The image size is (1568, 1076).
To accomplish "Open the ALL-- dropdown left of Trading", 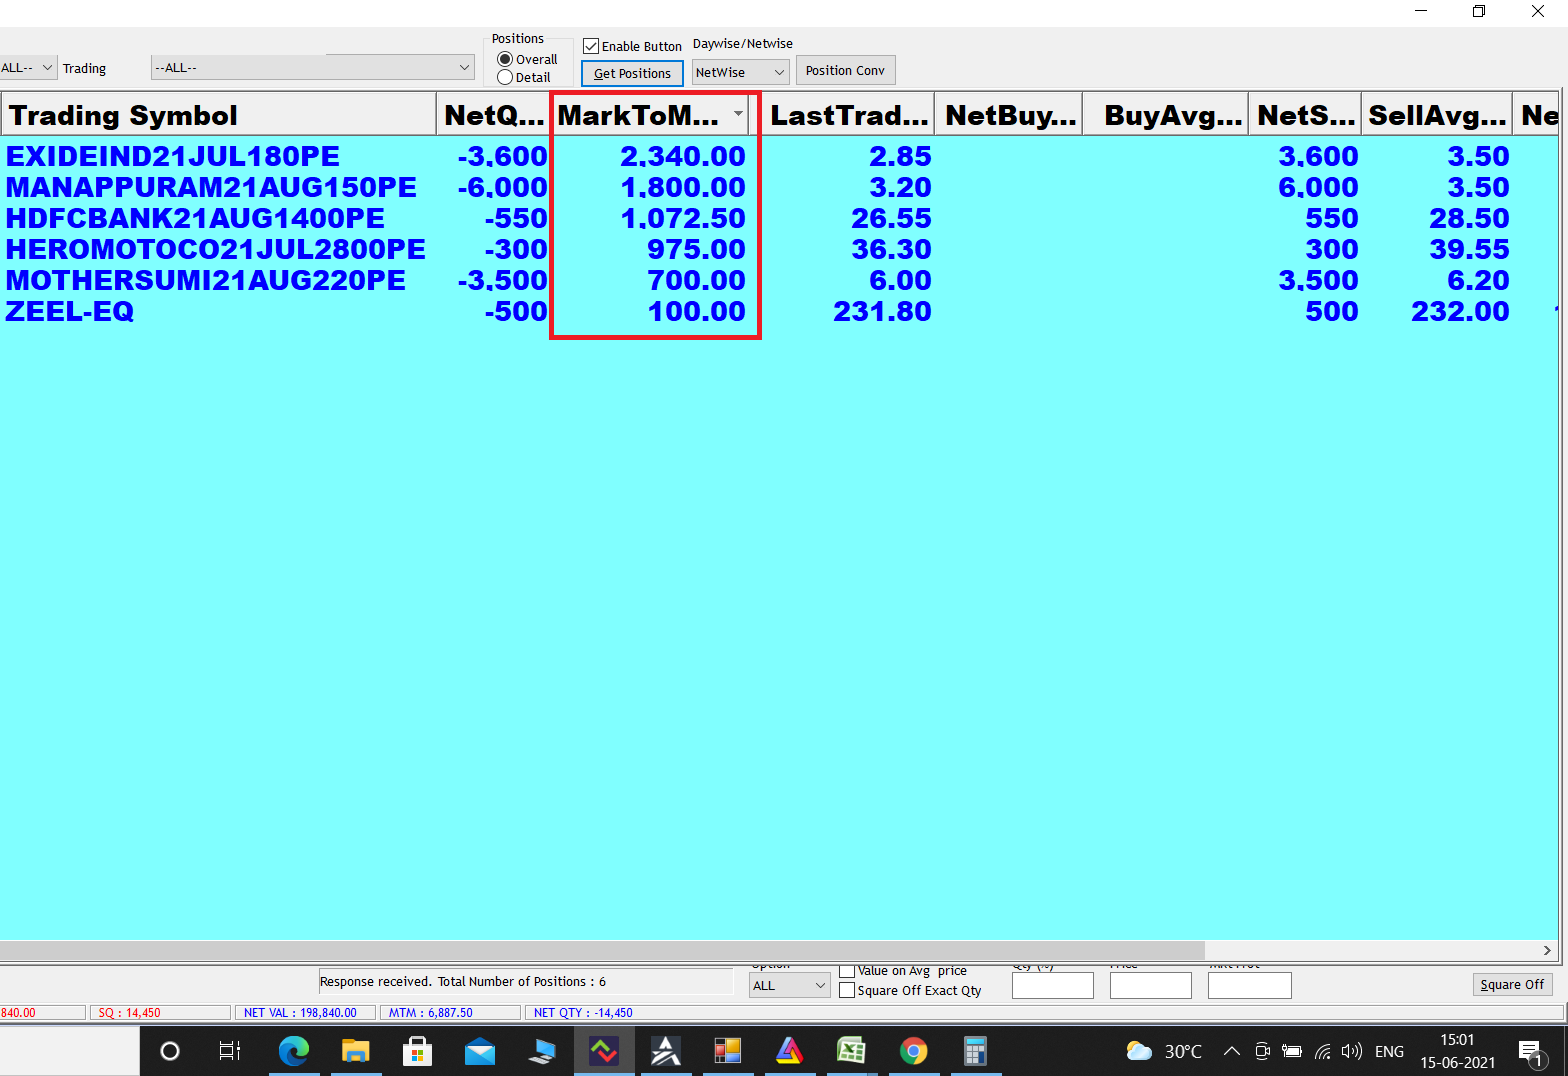I will [x=28, y=68].
